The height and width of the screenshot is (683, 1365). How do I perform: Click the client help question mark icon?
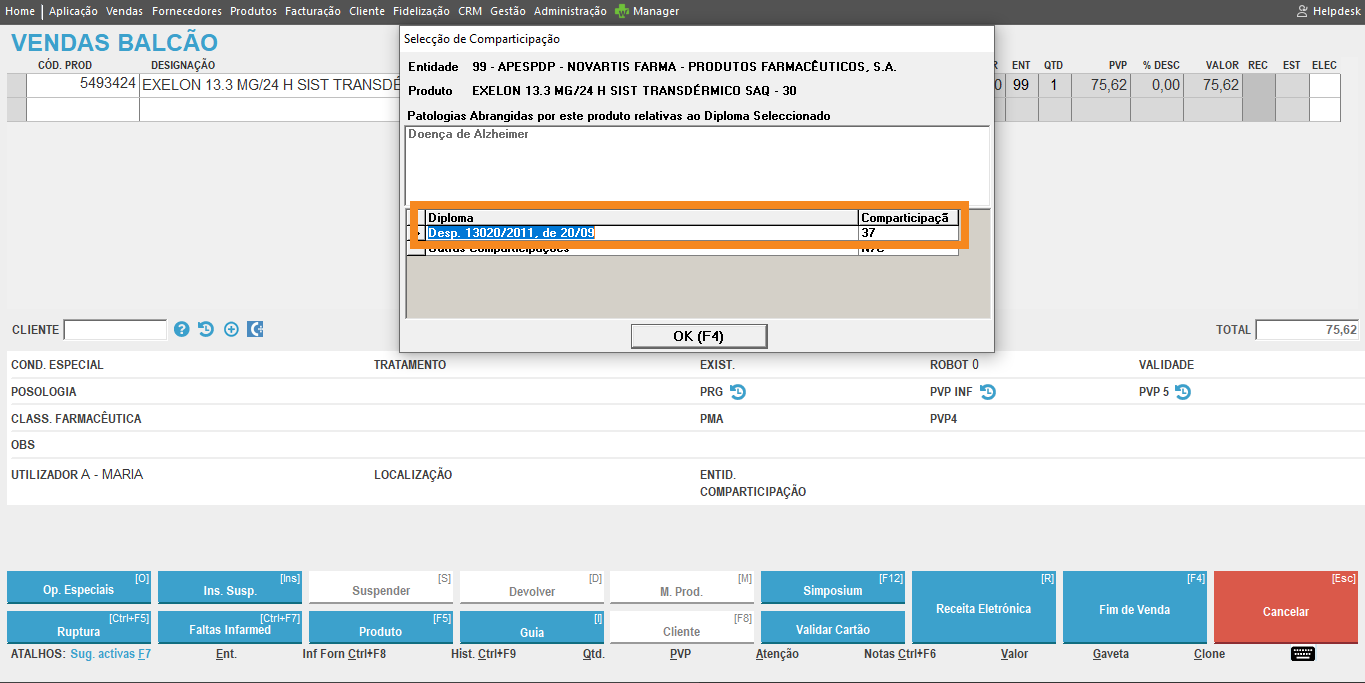coord(181,329)
